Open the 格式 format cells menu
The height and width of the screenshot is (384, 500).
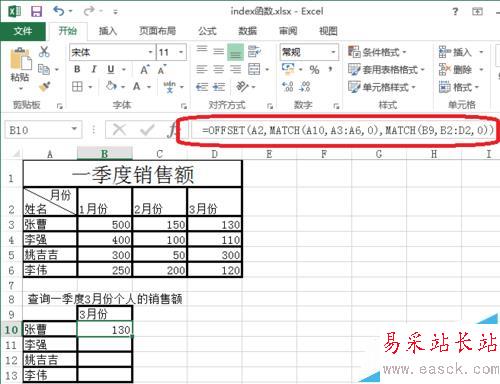click(x=458, y=87)
